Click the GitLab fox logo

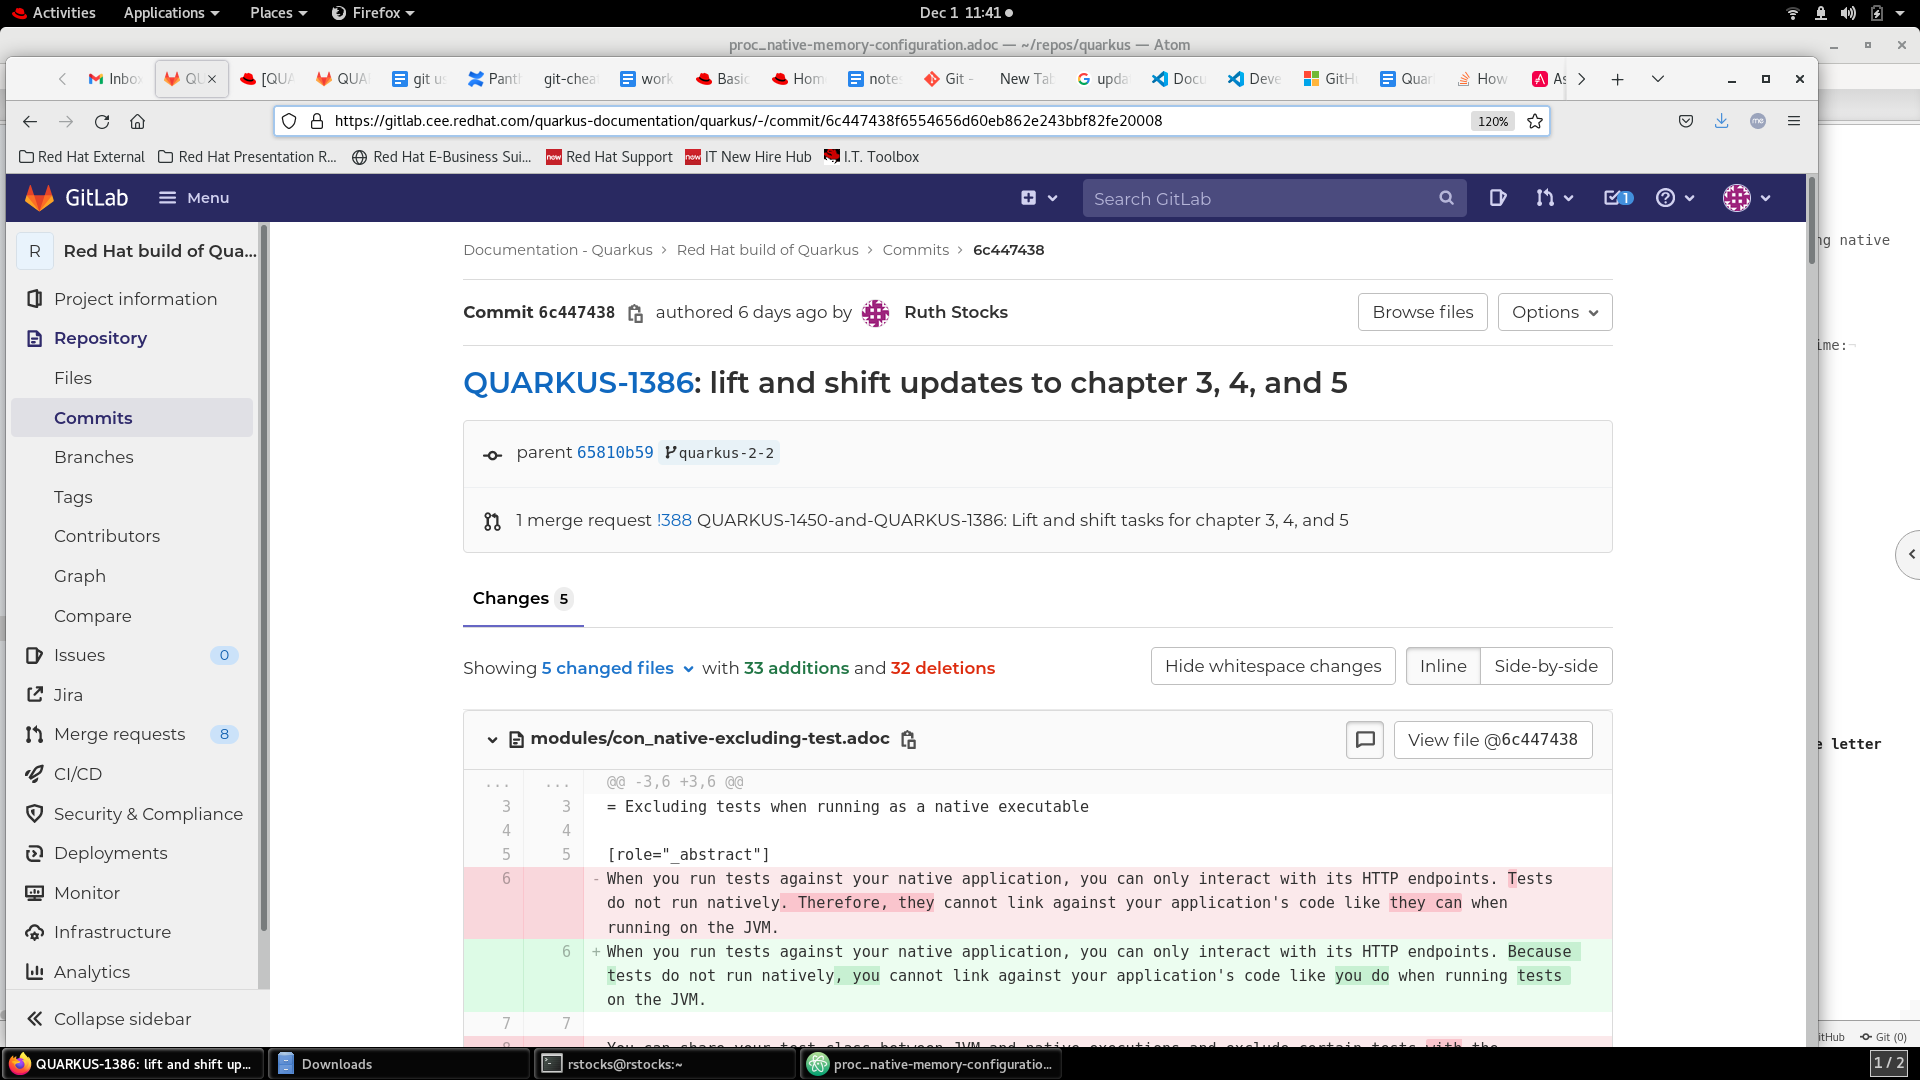(39, 198)
